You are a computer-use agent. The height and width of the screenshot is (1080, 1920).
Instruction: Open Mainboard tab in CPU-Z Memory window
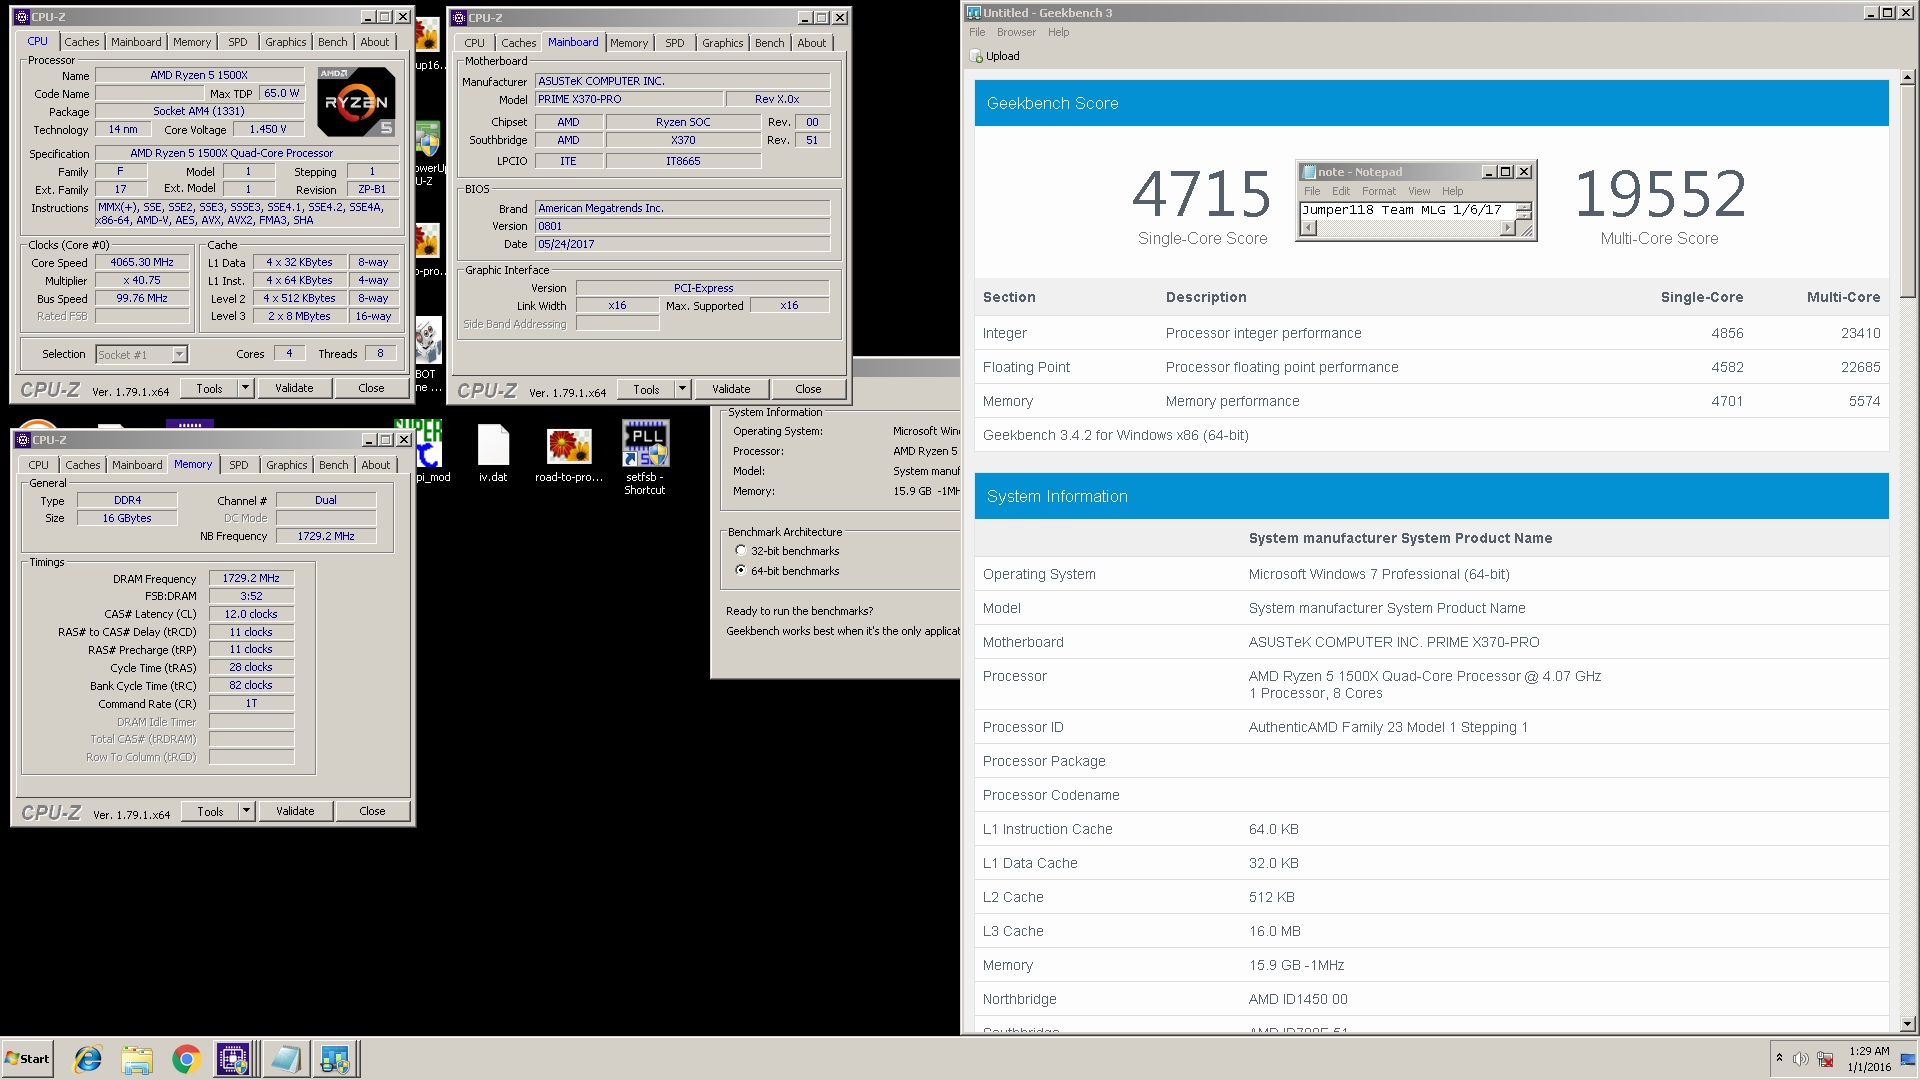click(137, 465)
